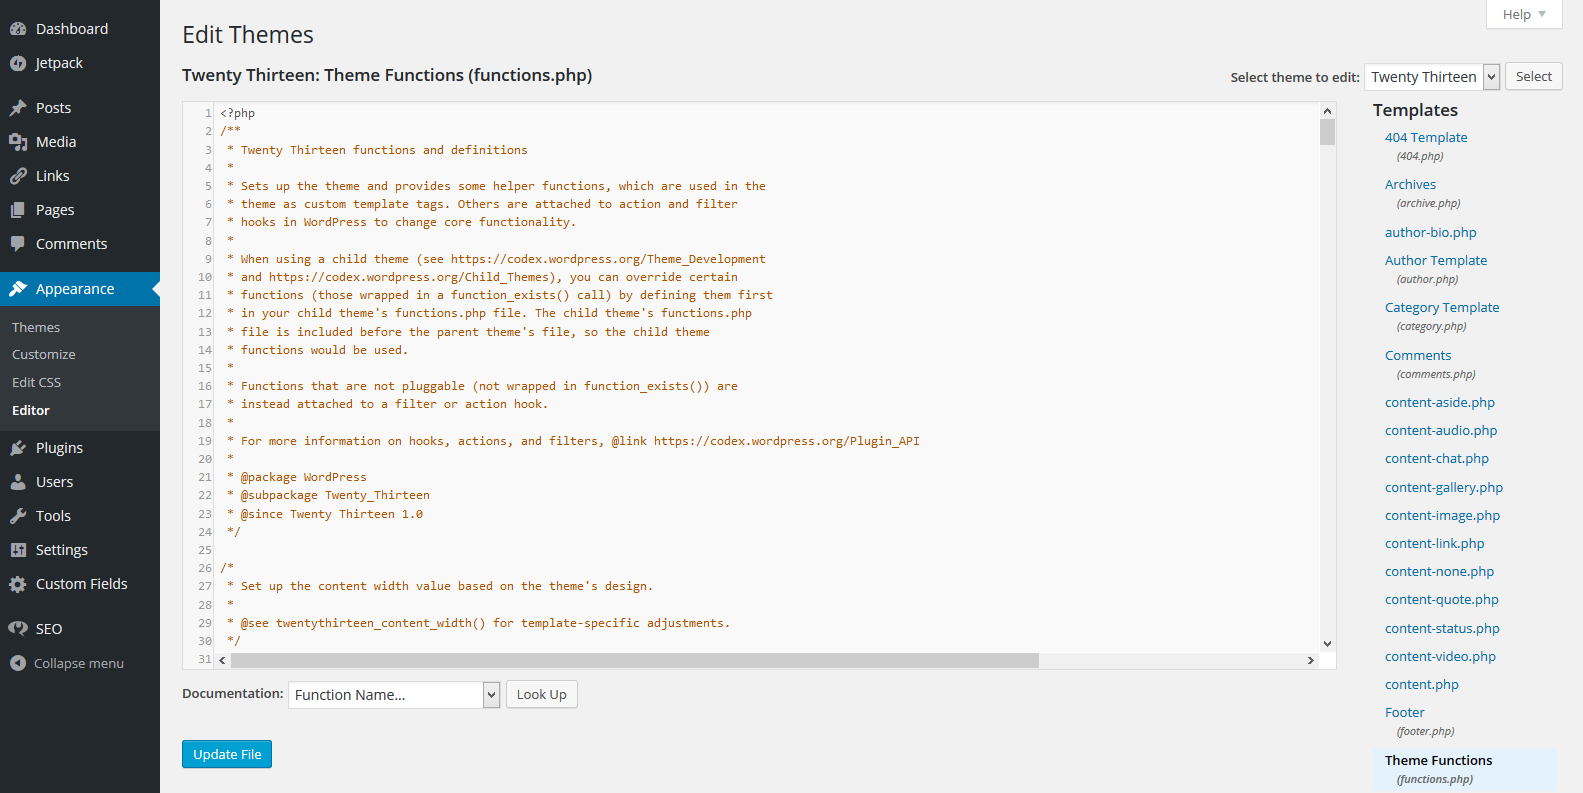Click the Comments speech bubble icon
Screen dimensions: 1583x793
pyautogui.click(x=18, y=244)
